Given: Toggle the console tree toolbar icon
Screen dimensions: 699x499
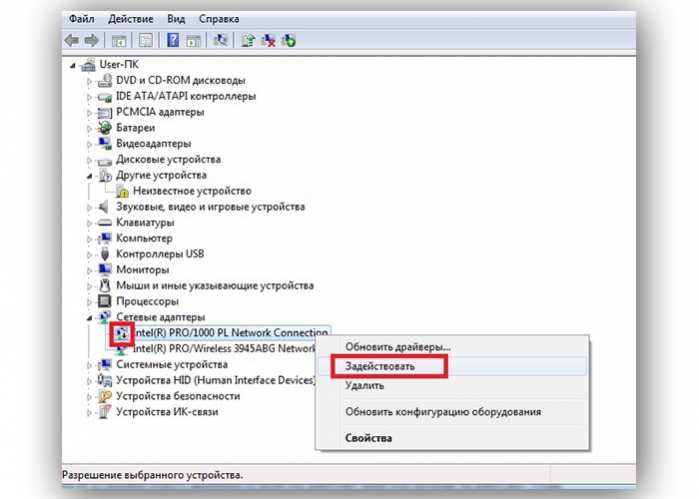Looking at the screenshot, I should tap(119, 41).
